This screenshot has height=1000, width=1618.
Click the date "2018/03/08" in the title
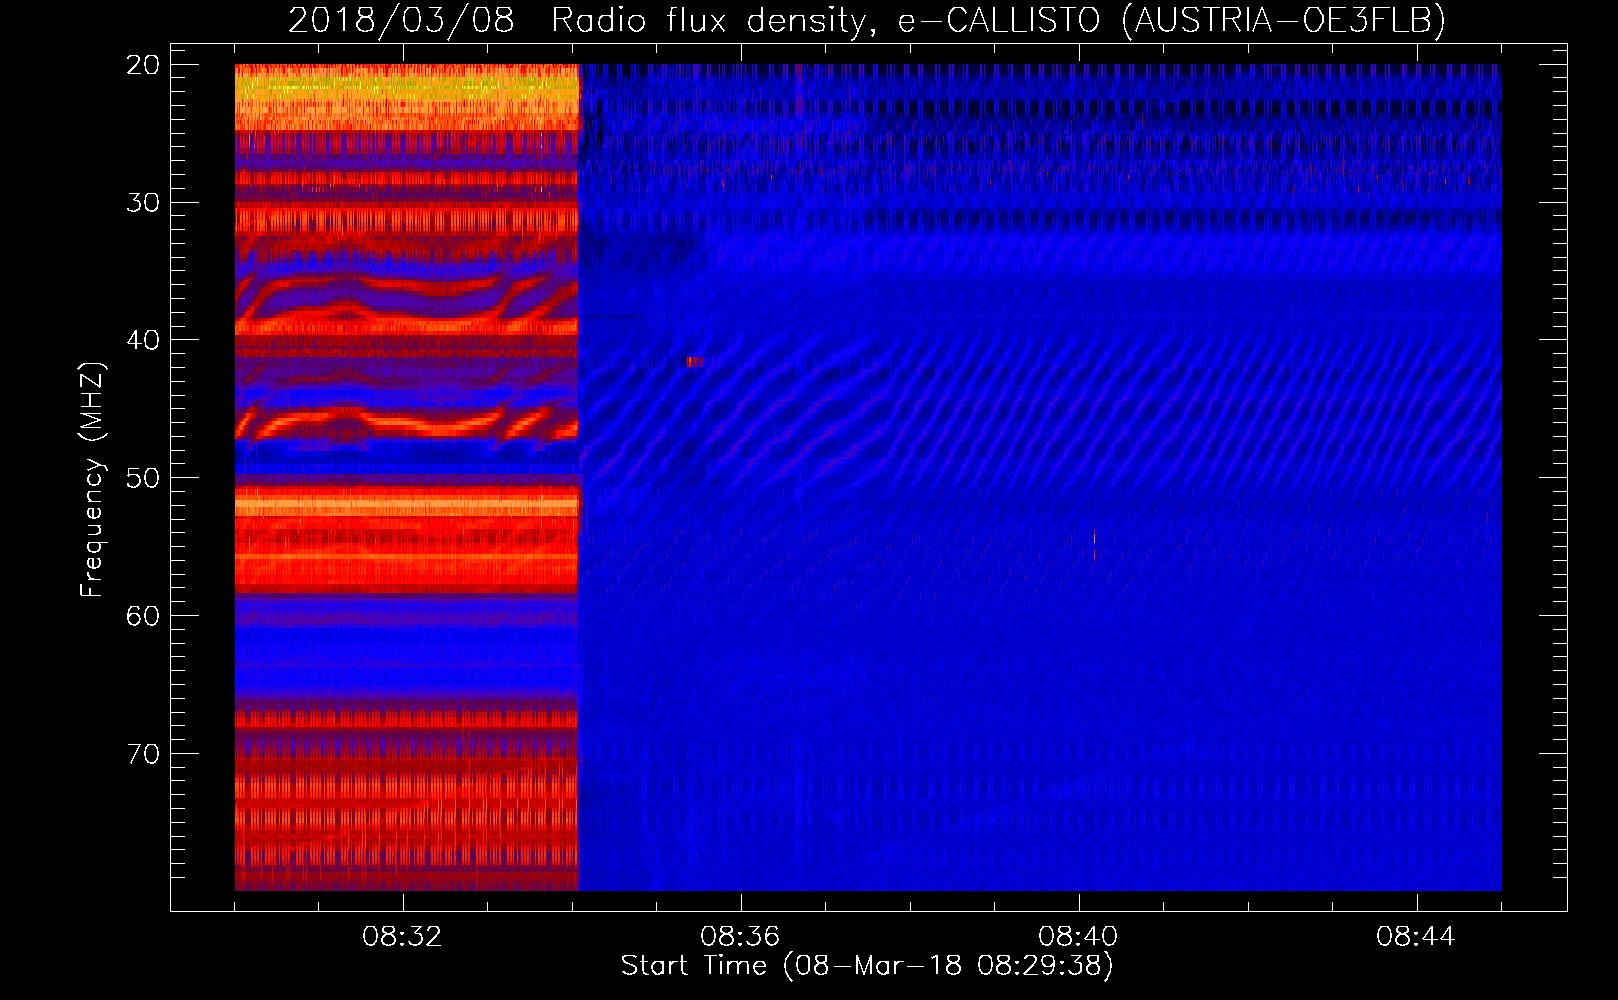401,20
